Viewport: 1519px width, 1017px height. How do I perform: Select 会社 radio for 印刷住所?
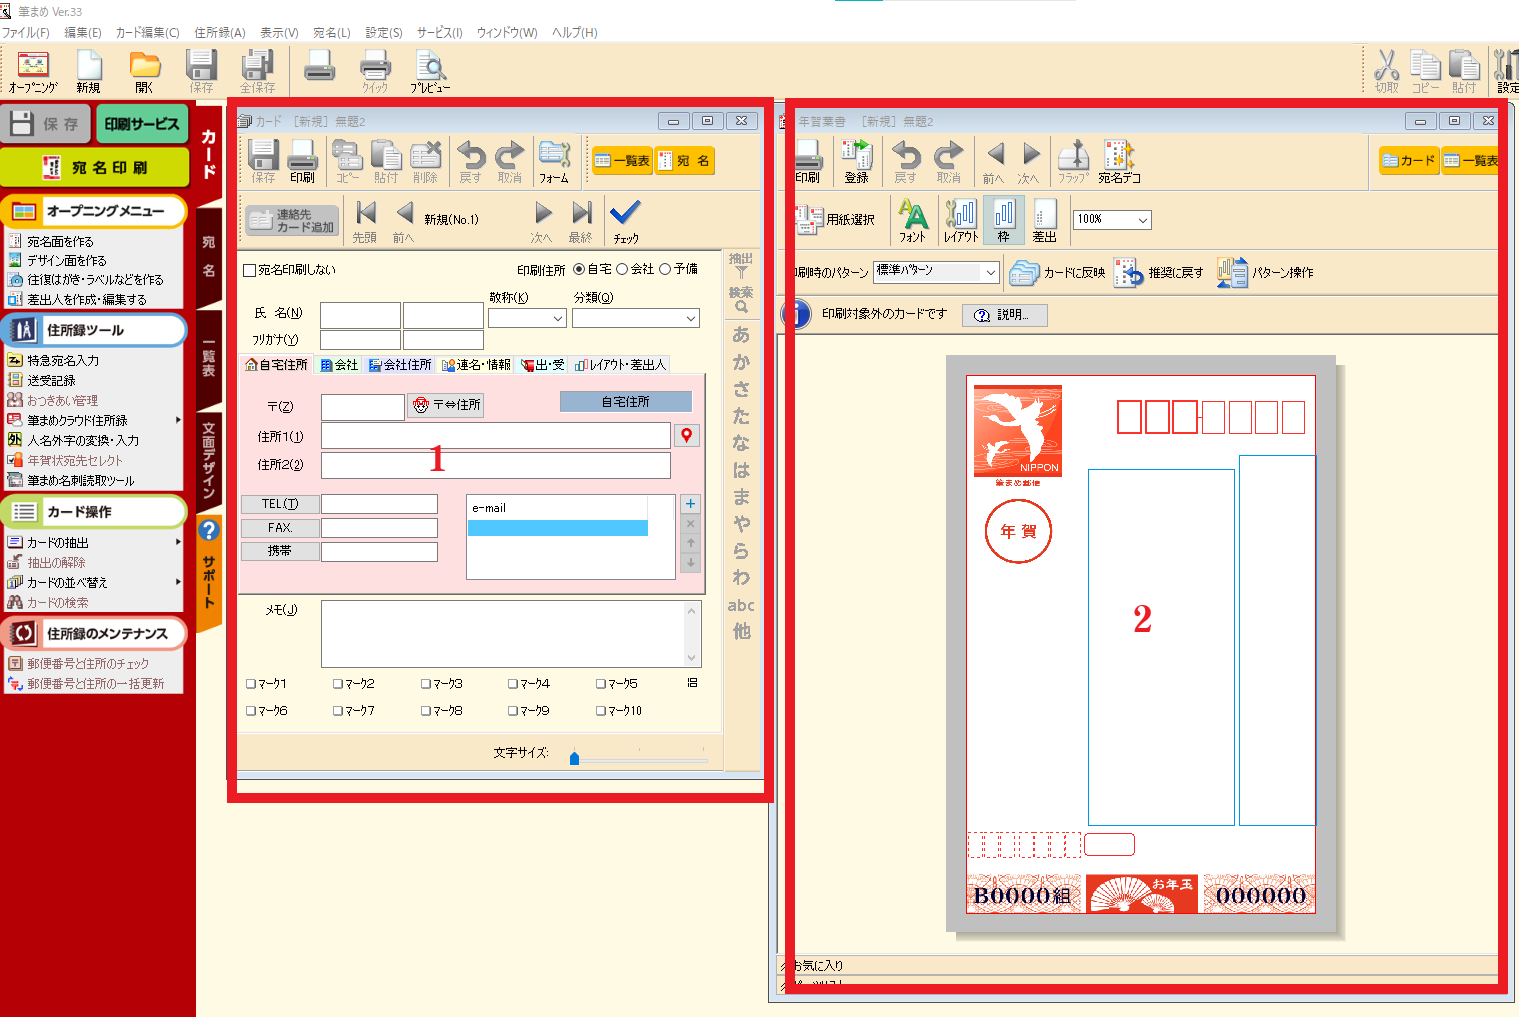pos(622,269)
